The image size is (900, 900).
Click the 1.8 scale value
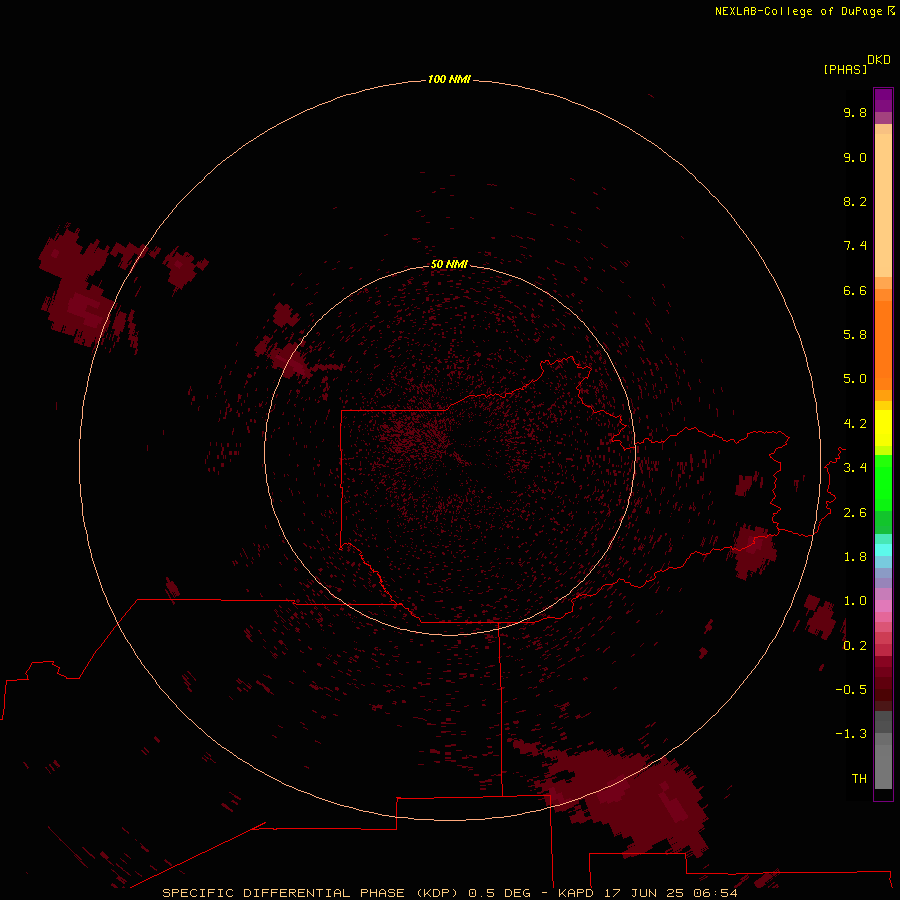855,557
